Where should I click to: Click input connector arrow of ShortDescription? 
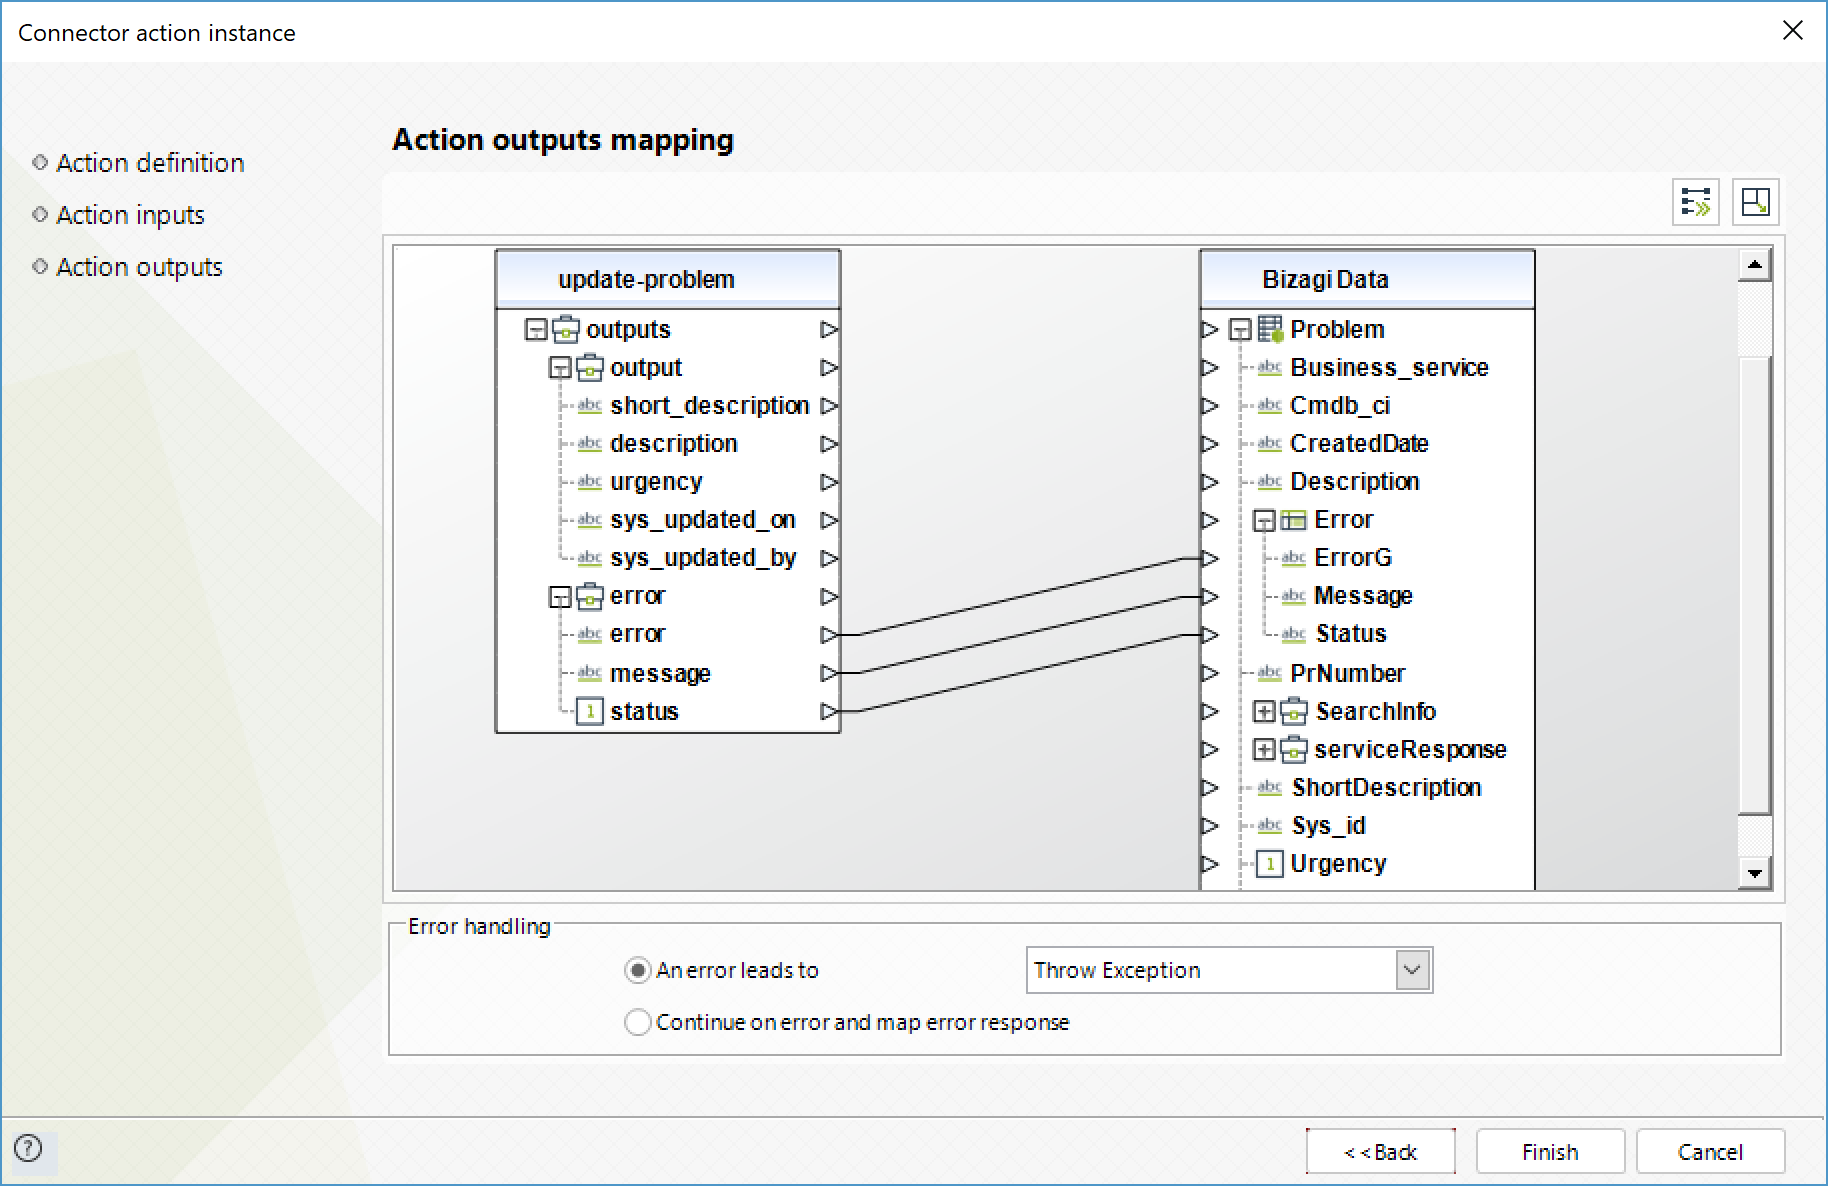pyautogui.click(x=1210, y=787)
